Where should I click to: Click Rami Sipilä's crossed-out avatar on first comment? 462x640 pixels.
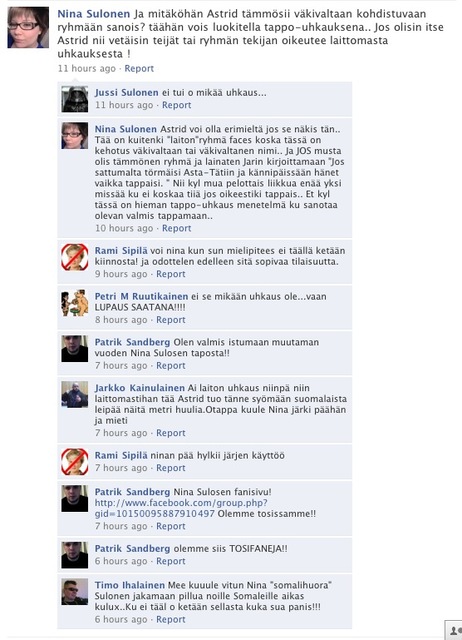tap(75, 257)
